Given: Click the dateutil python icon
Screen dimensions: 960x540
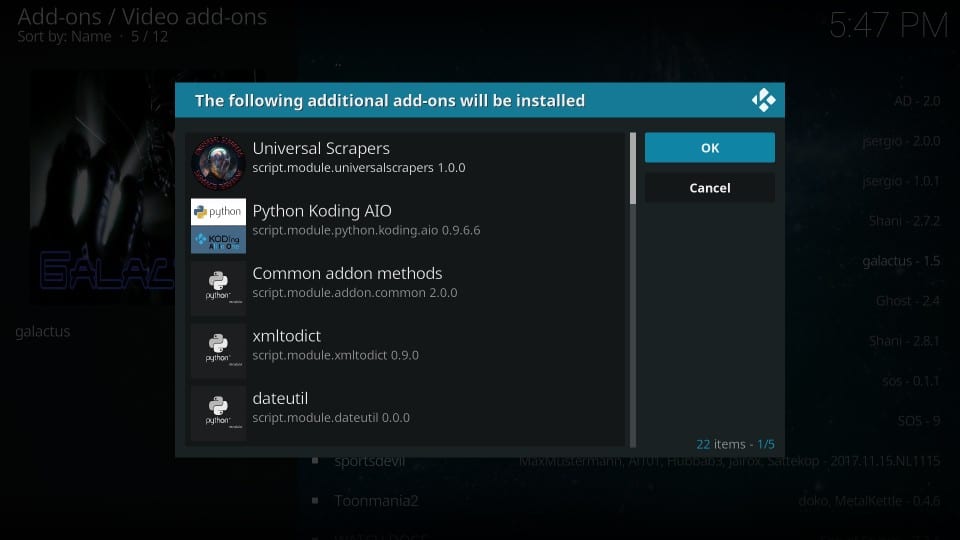Looking at the screenshot, I should [x=218, y=413].
